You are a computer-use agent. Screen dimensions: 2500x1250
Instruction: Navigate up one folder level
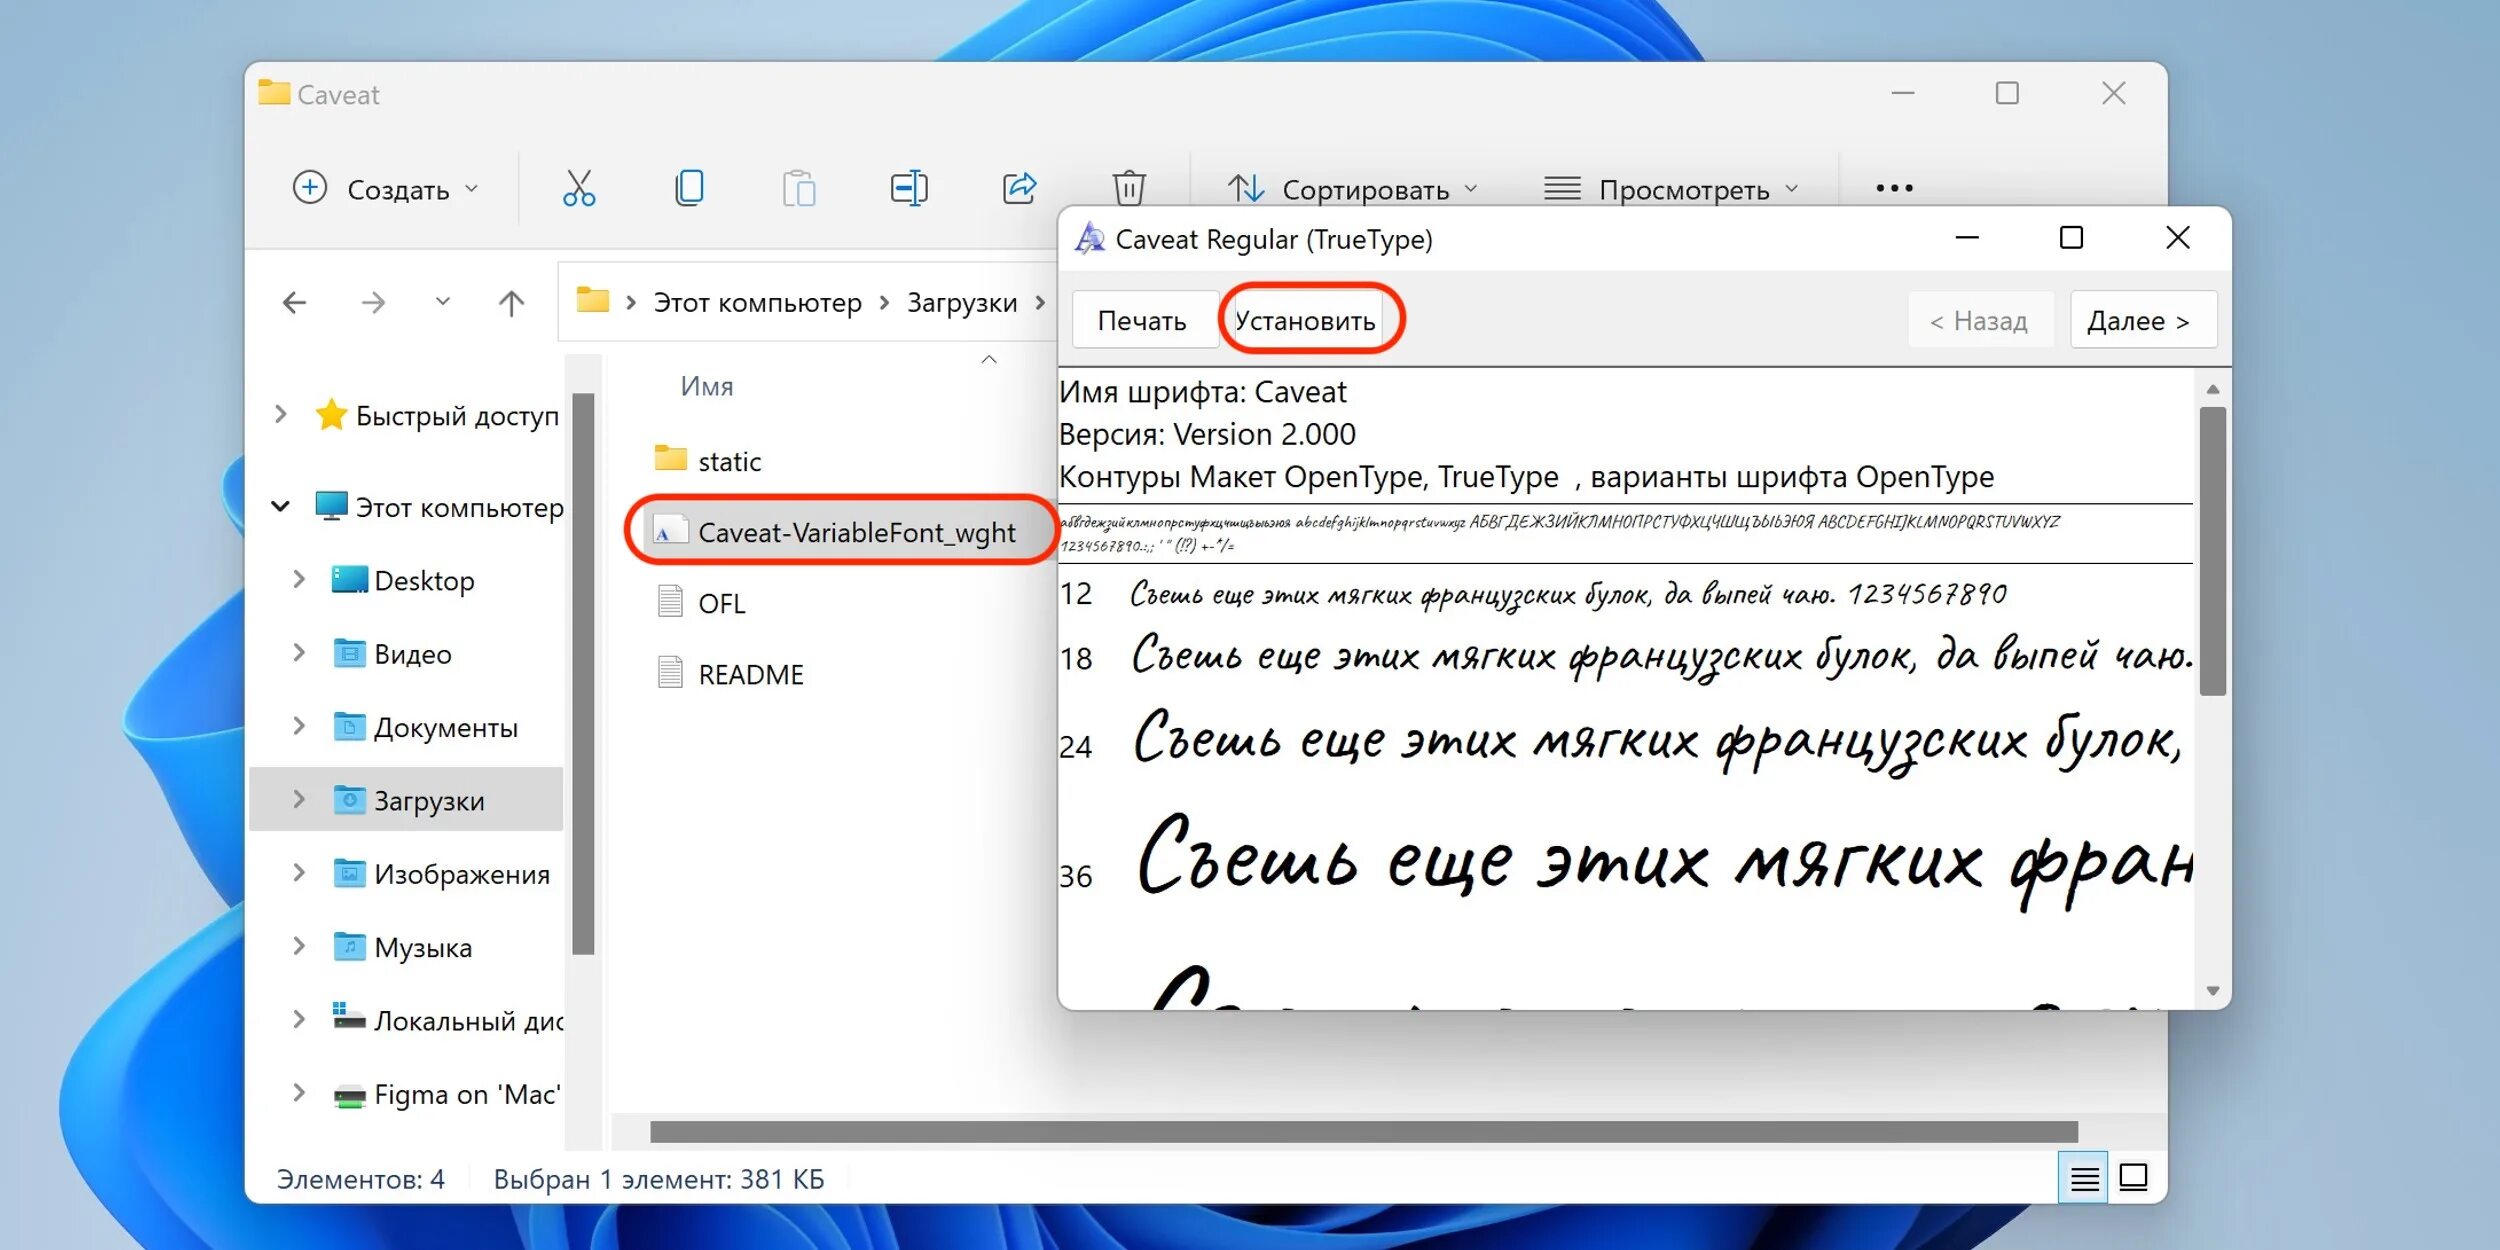click(x=511, y=303)
